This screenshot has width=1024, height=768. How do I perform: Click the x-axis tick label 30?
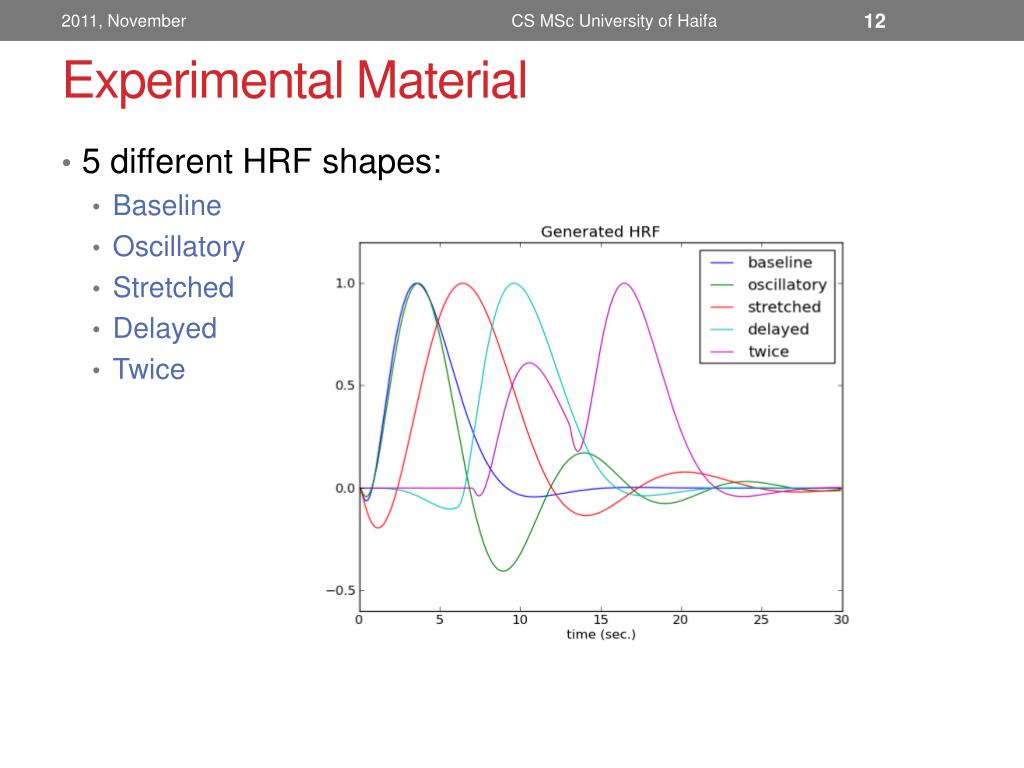pyautogui.click(x=841, y=619)
